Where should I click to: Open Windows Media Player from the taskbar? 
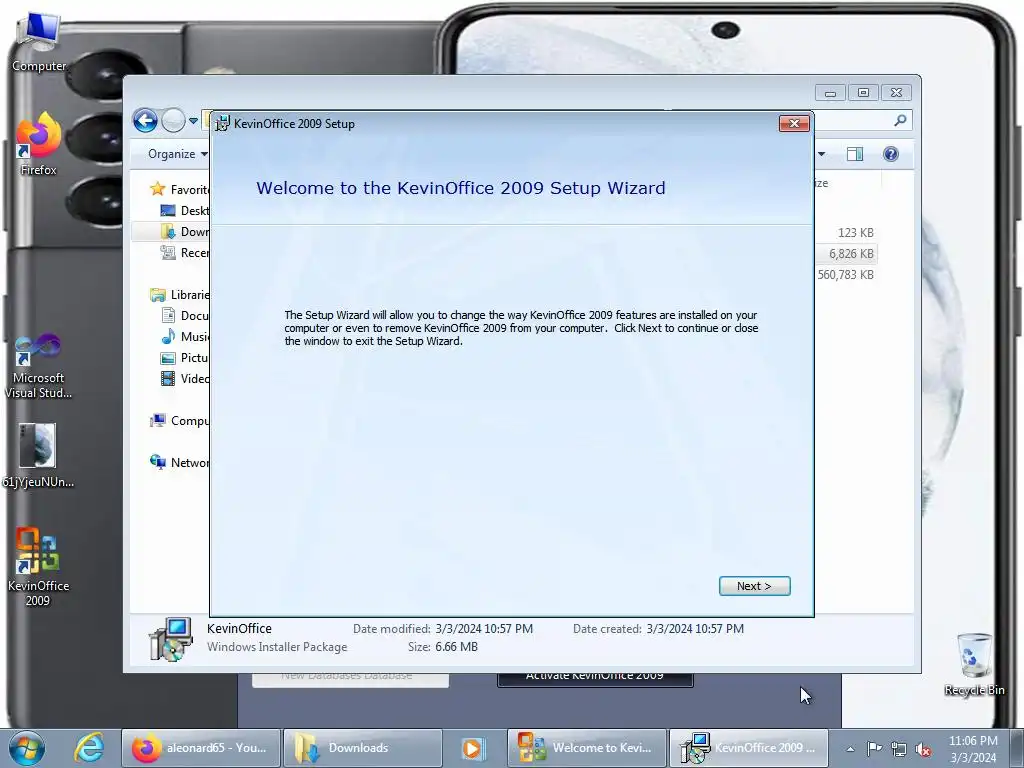pyautogui.click(x=472, y=748)
